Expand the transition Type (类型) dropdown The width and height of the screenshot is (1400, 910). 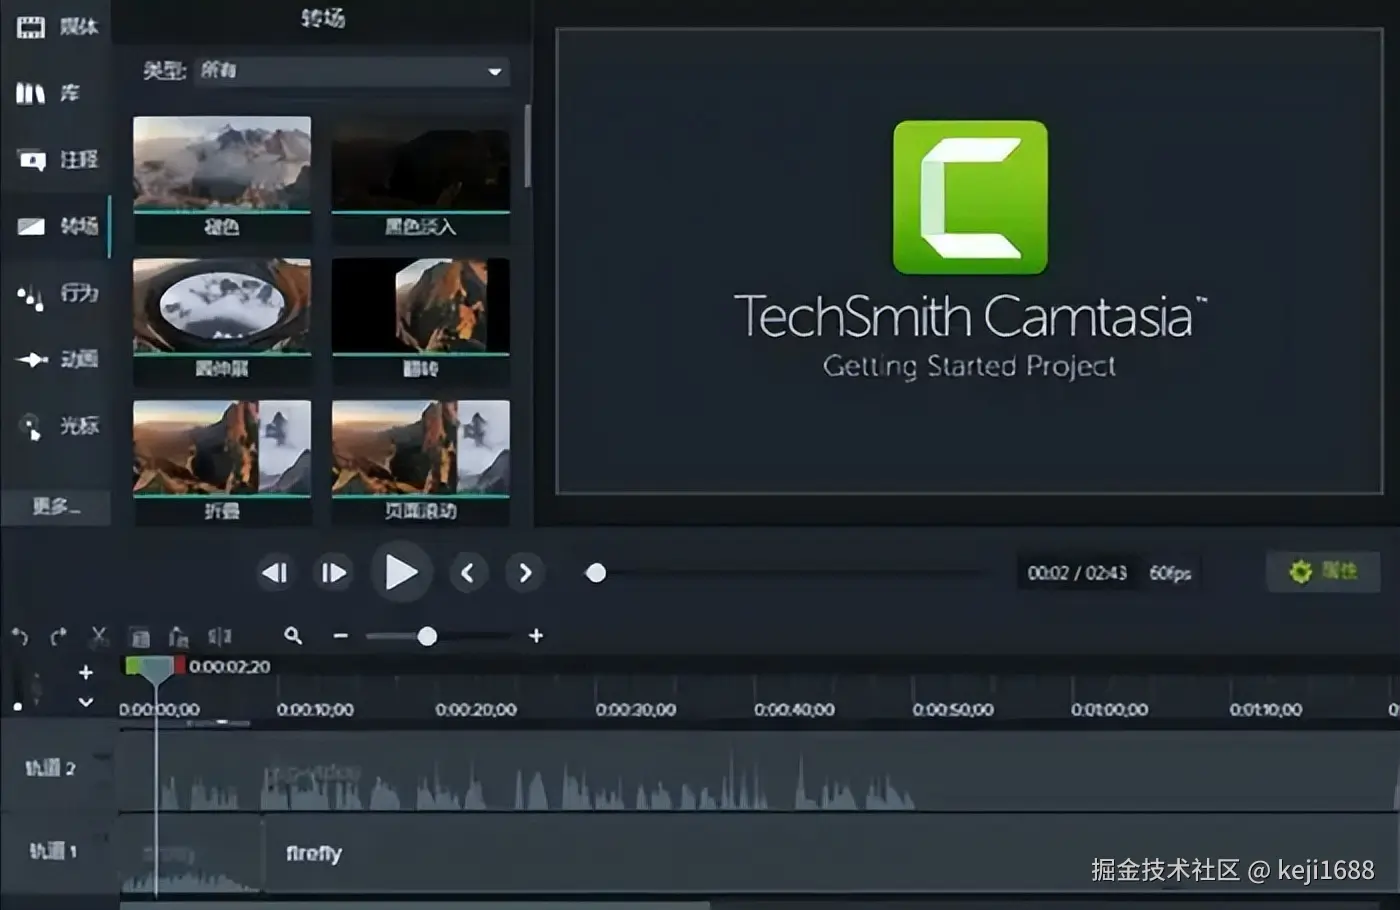(352, 71)
